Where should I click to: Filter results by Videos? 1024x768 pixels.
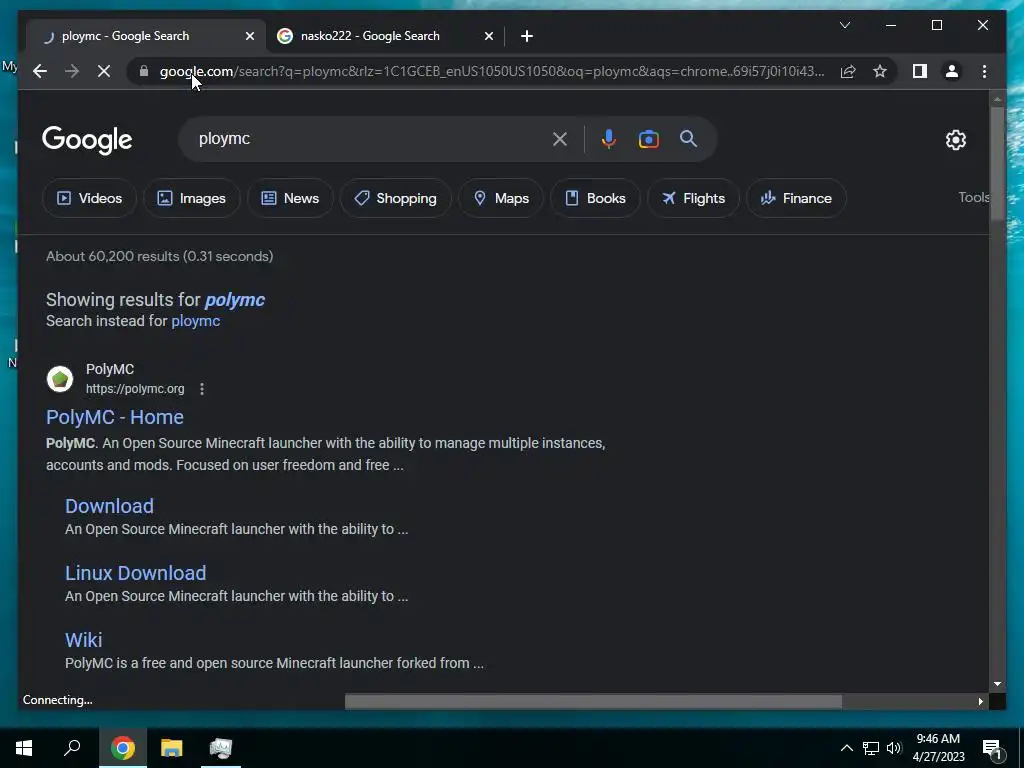click(89, 198)
